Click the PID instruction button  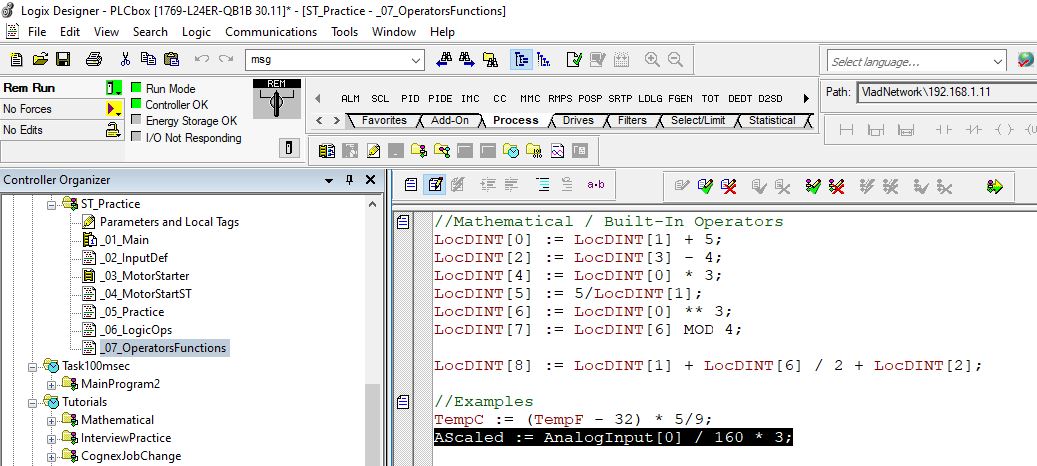(410, 99)
